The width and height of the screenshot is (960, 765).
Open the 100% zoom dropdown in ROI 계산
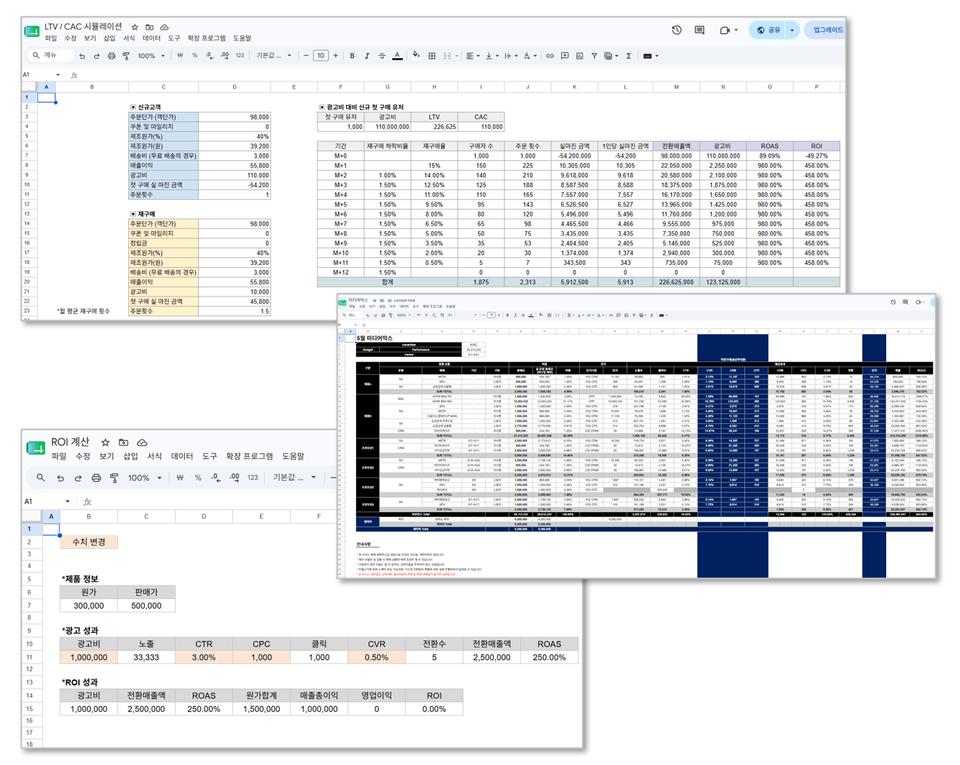click(144, 477)
